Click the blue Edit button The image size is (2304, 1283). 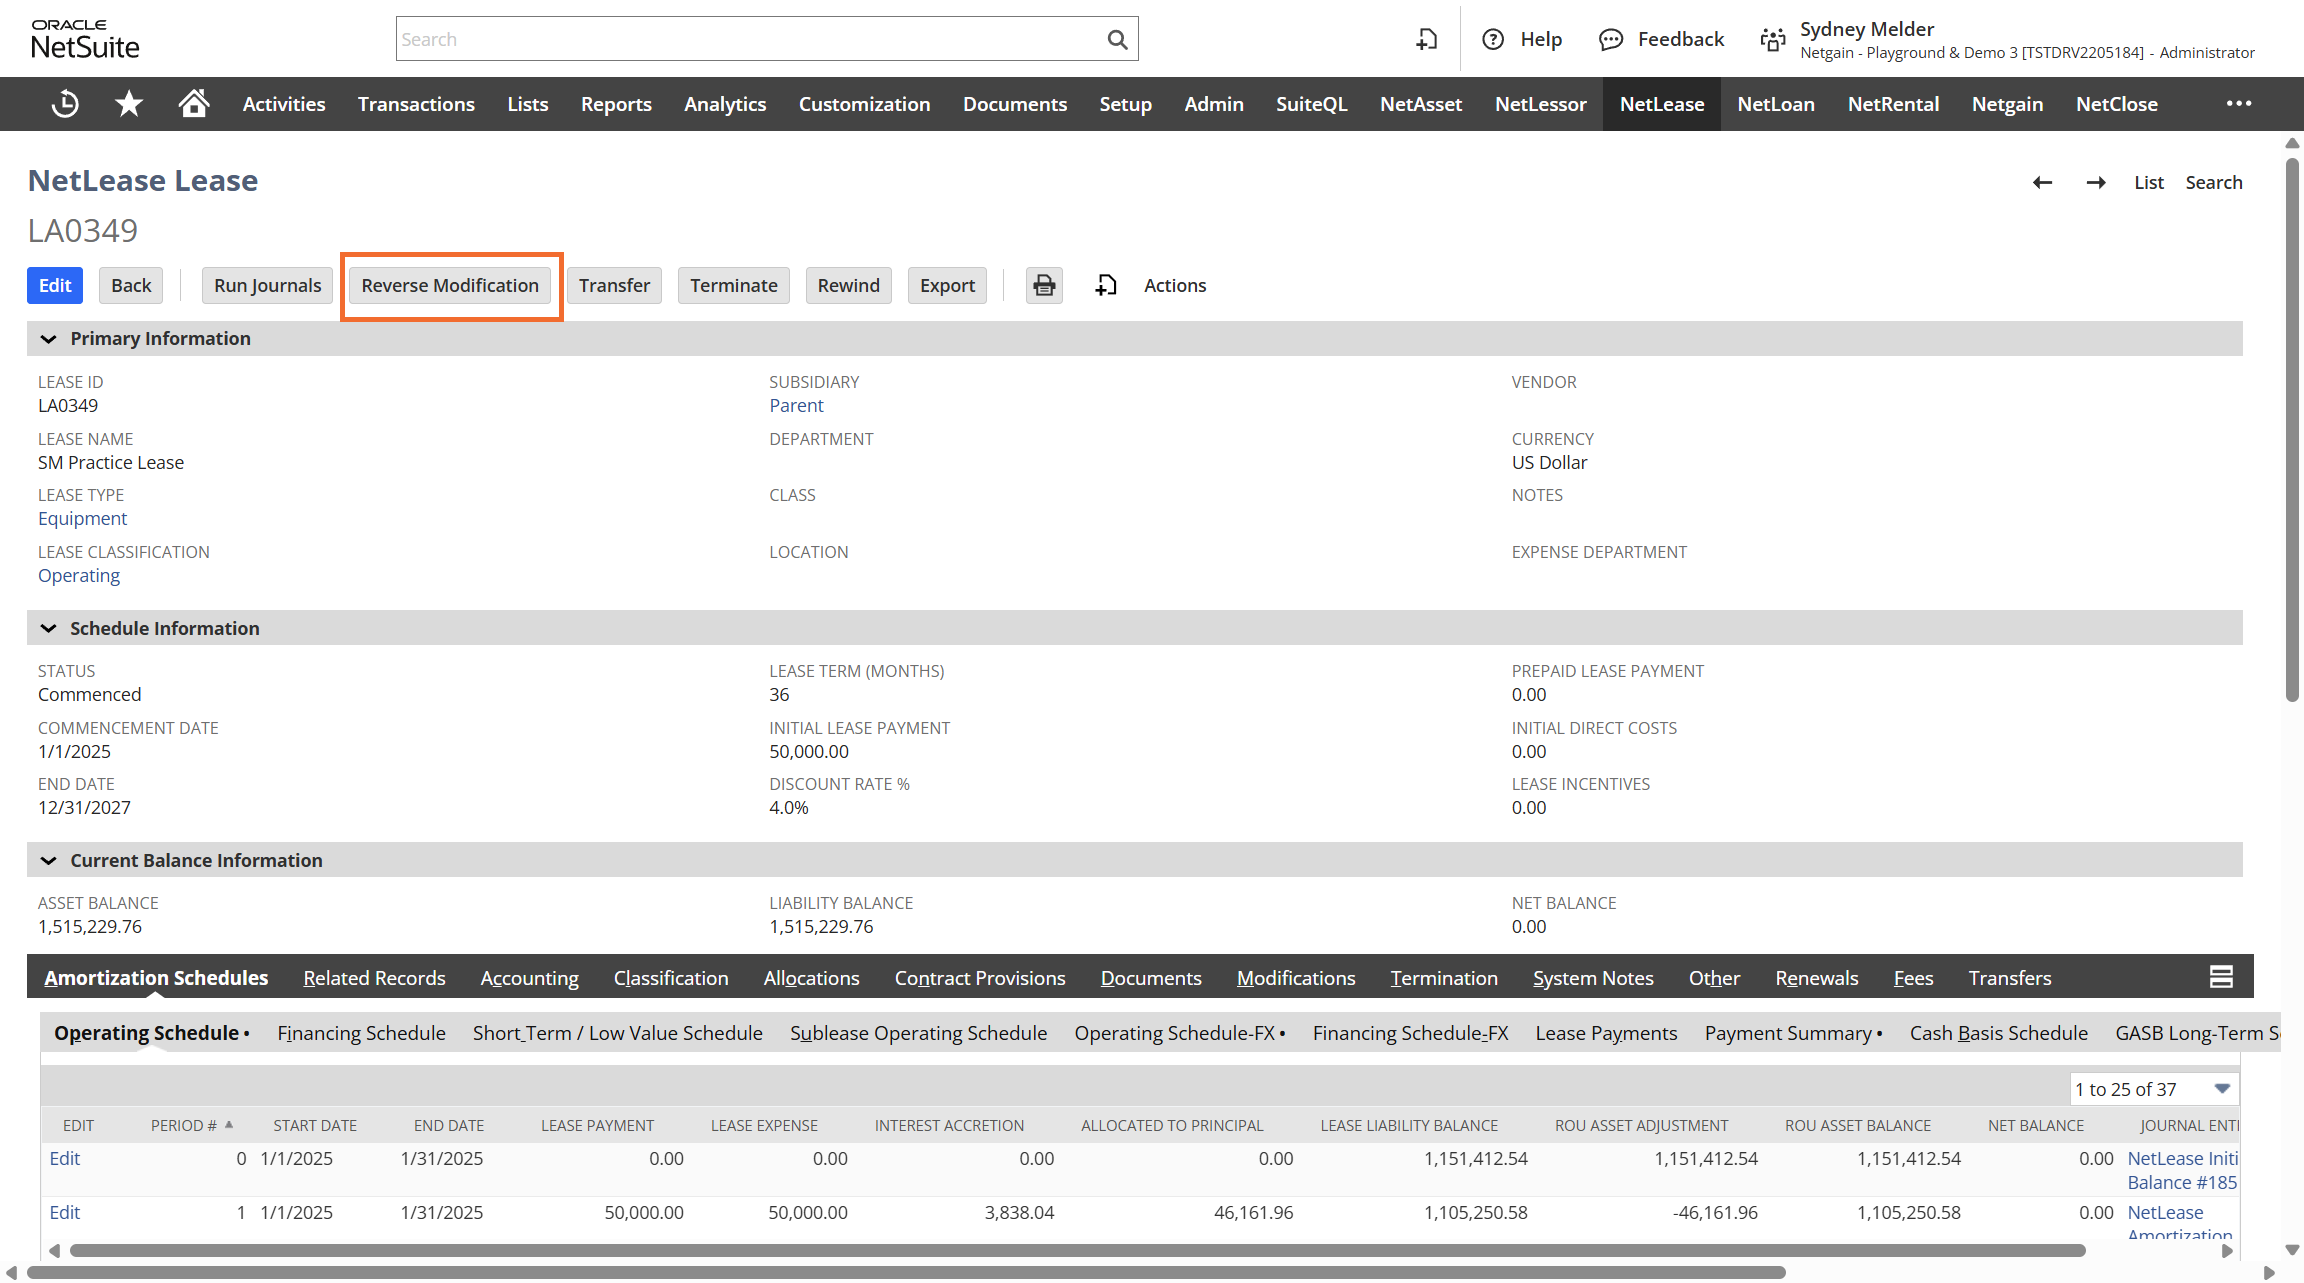[55, 285]
